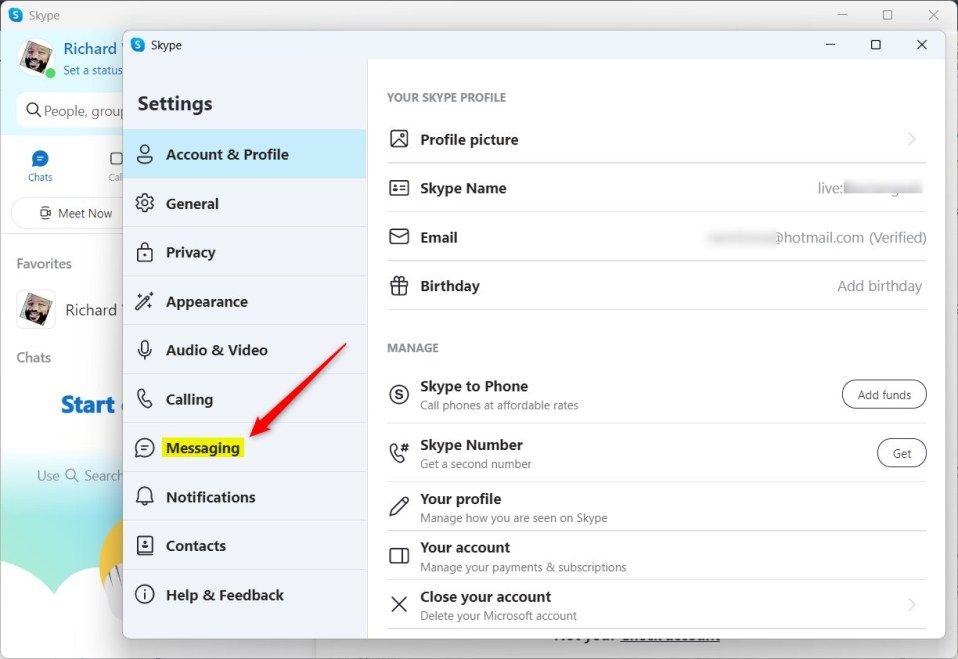This screenshot has width=958, height=659.
Task: Open Notifications settings
Action: coord(244,497)
